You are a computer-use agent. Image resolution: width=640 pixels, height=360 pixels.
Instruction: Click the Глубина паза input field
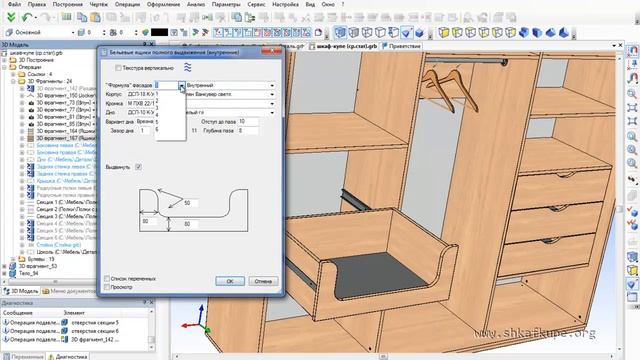coord(248,131)
